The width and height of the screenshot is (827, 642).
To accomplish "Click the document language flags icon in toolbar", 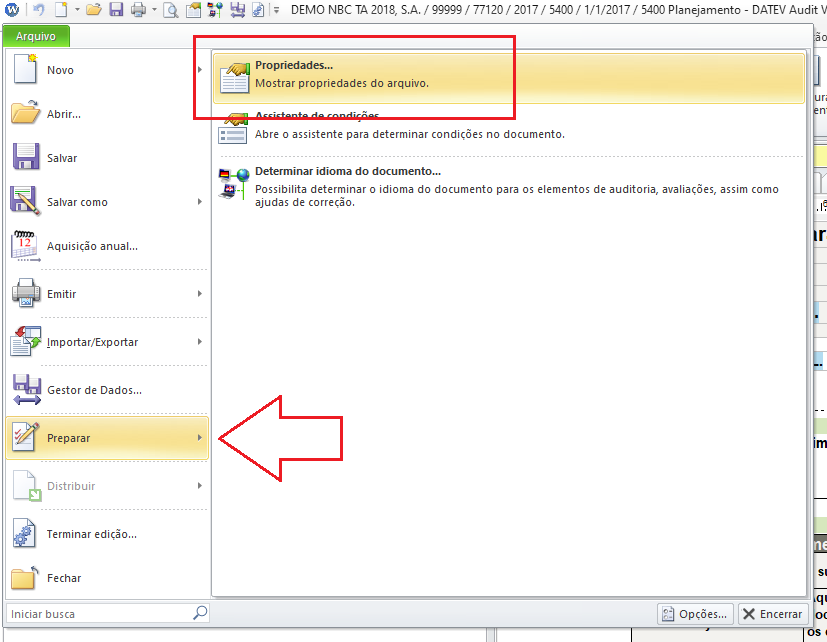I will point(215,9).
